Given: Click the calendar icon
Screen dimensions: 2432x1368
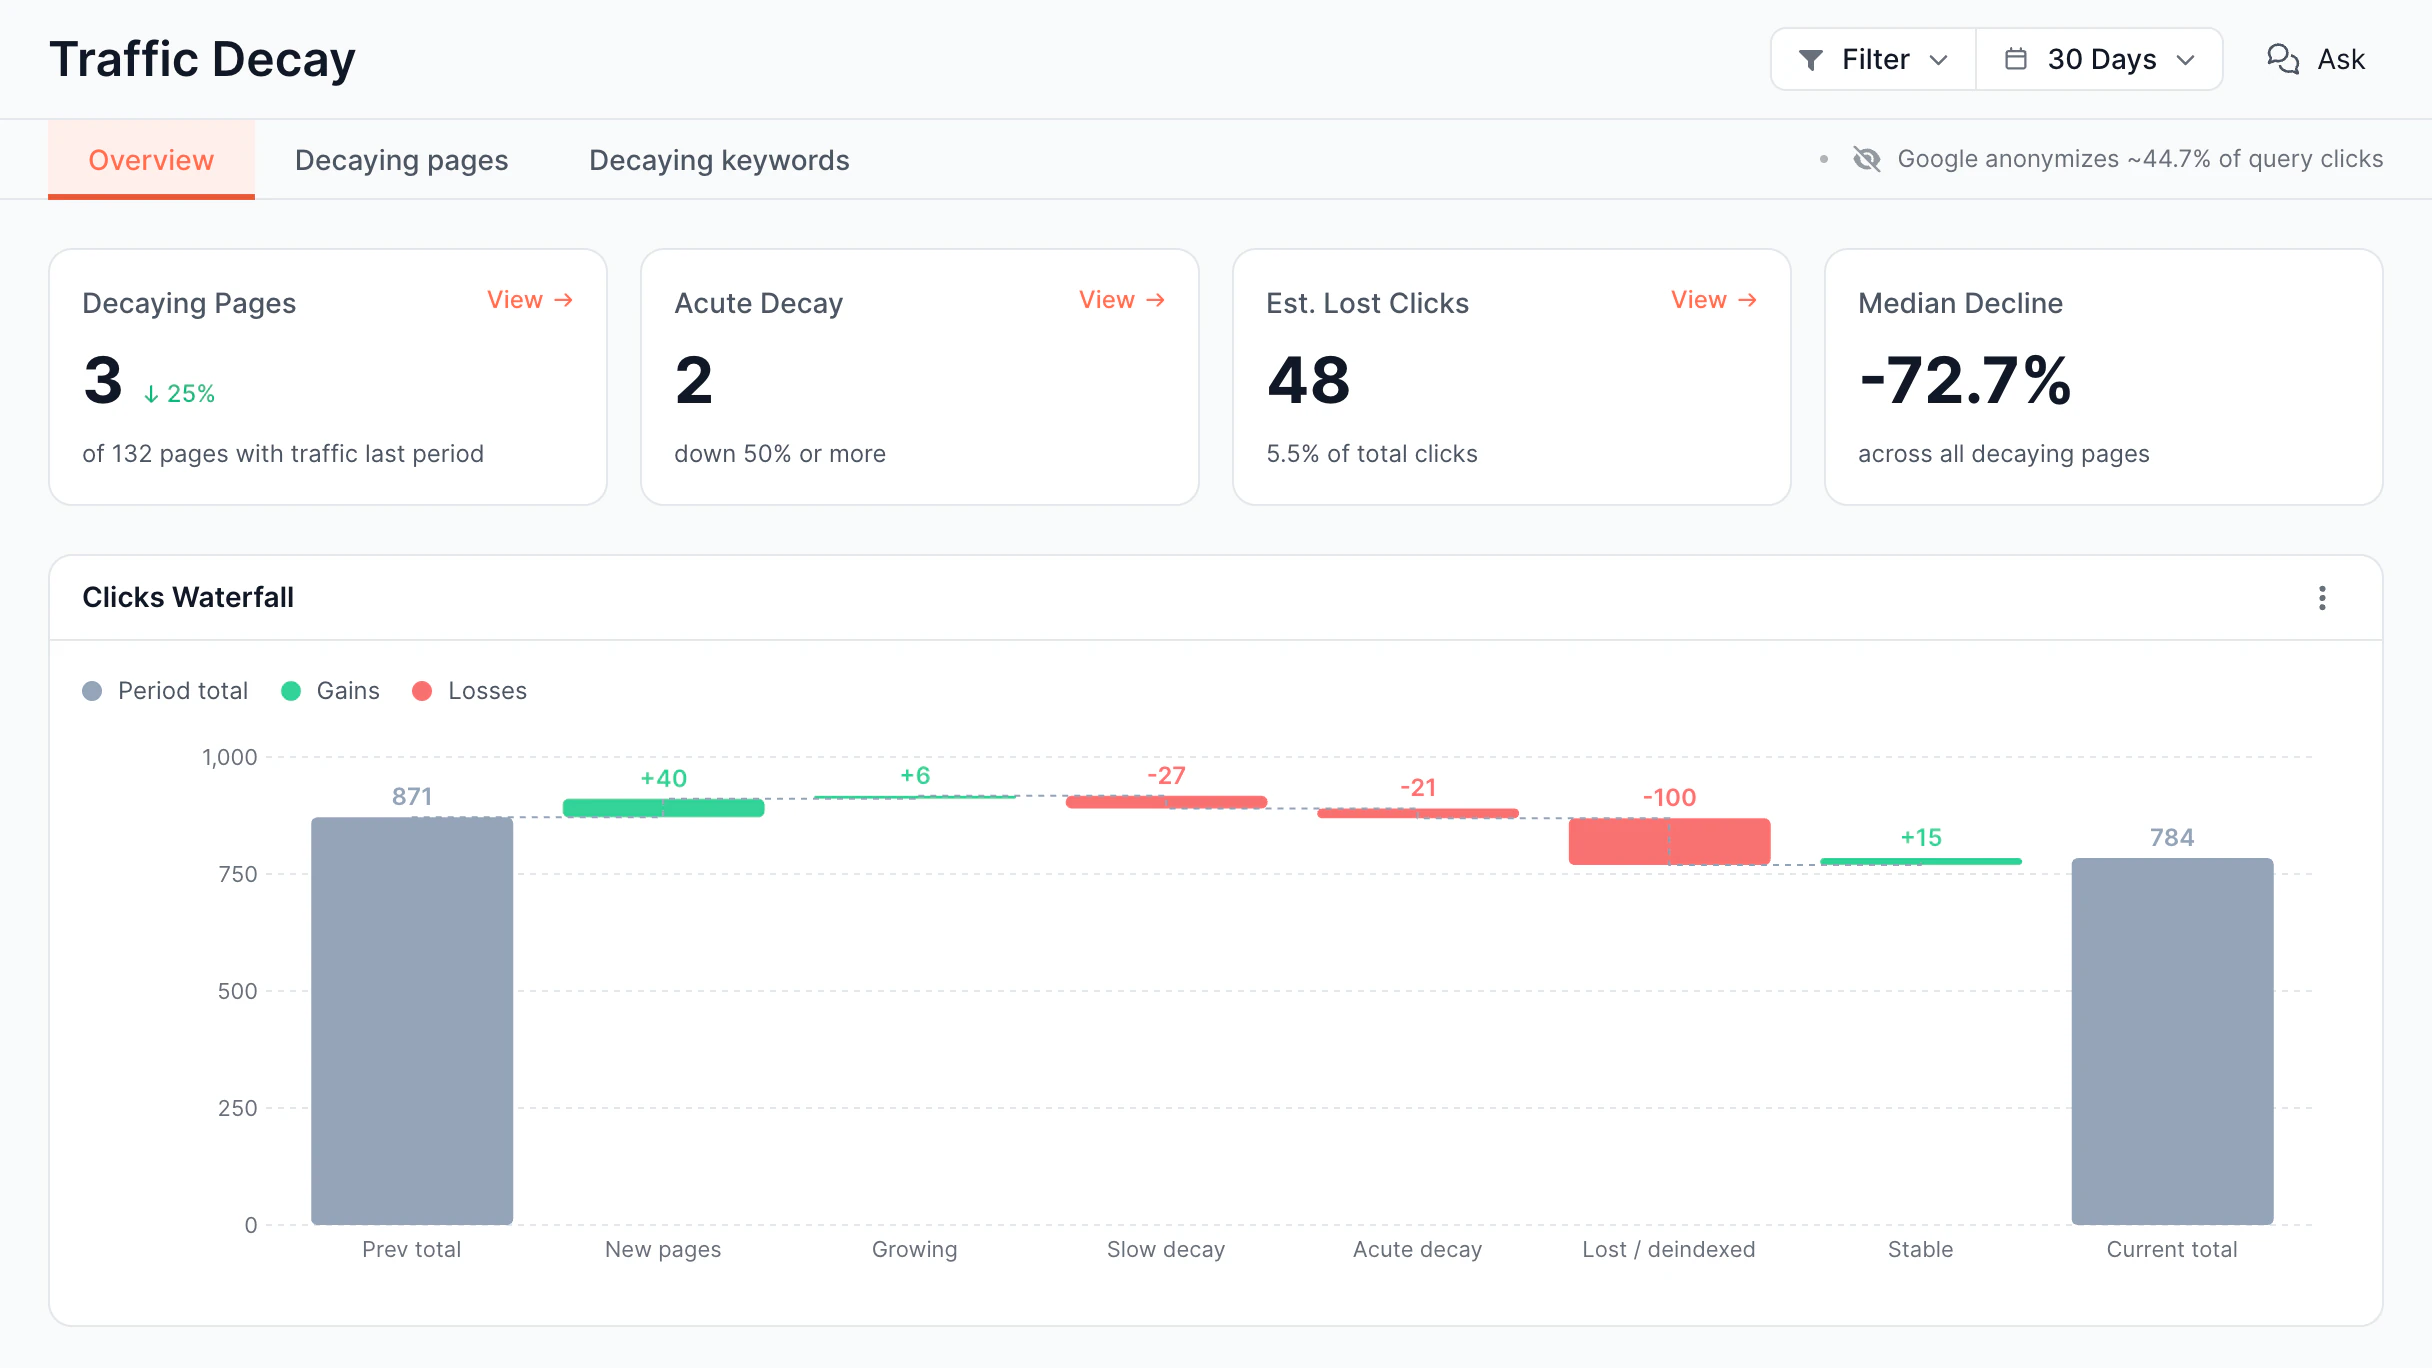Looking at the screenshot, I should (x=2016, y=59).
